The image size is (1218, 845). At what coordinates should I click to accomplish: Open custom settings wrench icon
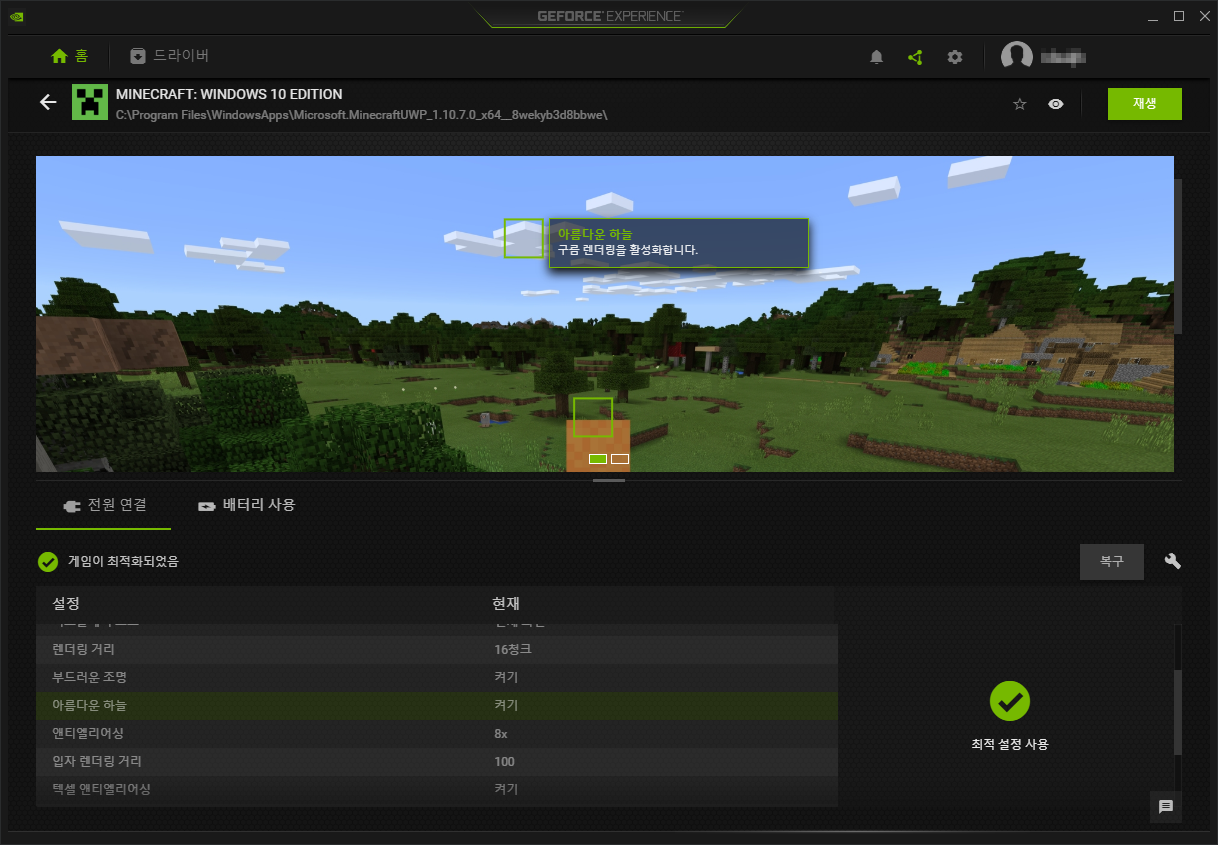(x=1173, y=561)
